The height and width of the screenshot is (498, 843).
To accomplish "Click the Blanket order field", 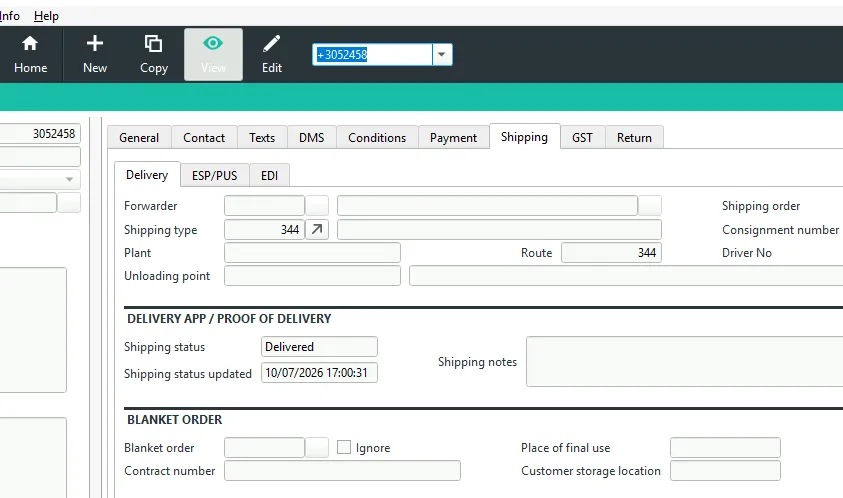I will point(264,447).
